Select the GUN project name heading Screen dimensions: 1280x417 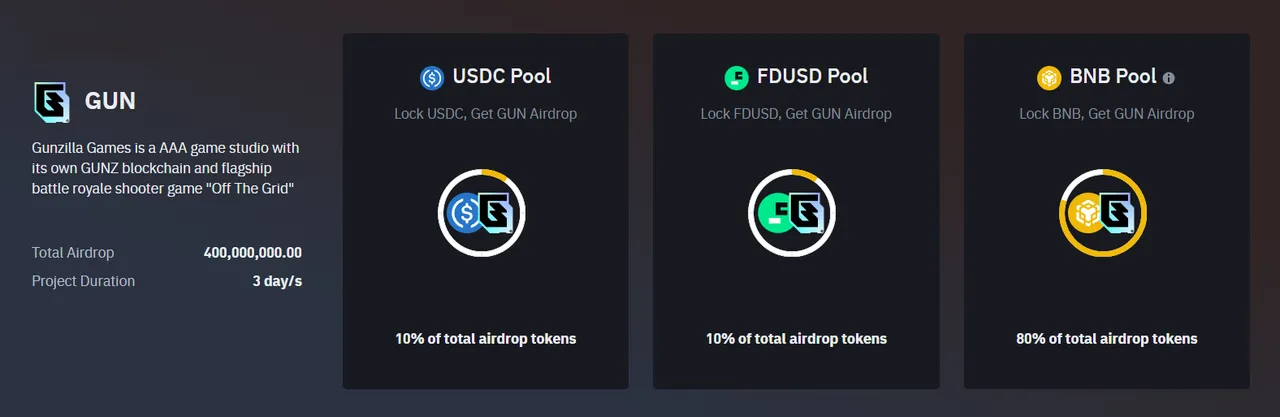point(110,101)
